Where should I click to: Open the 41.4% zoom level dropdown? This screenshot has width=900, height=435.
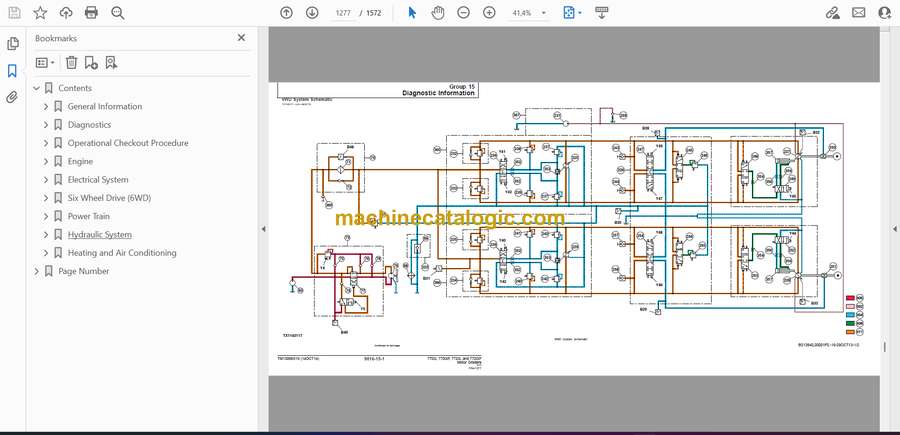(529, 13)
